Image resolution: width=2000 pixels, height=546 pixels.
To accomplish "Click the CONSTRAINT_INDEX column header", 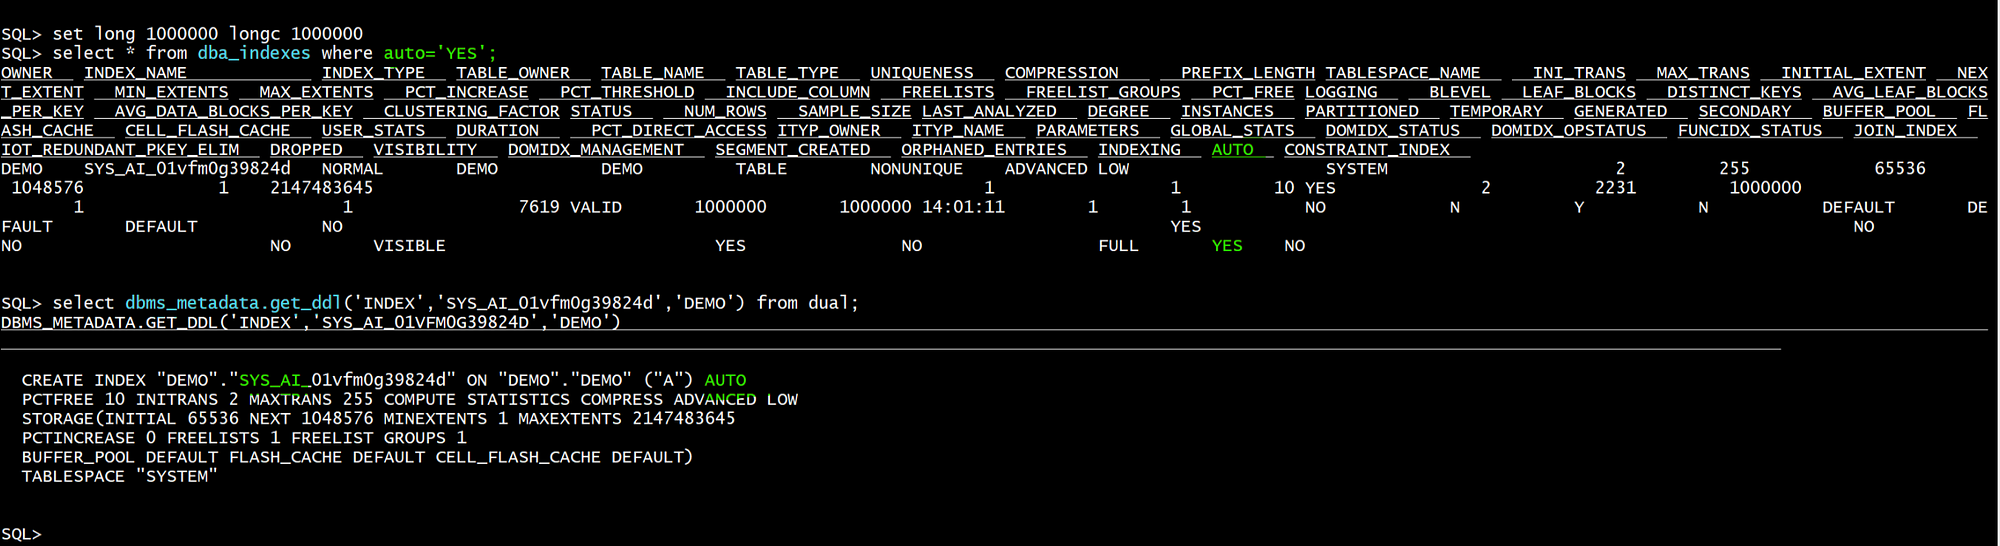I will point(1367,149).
